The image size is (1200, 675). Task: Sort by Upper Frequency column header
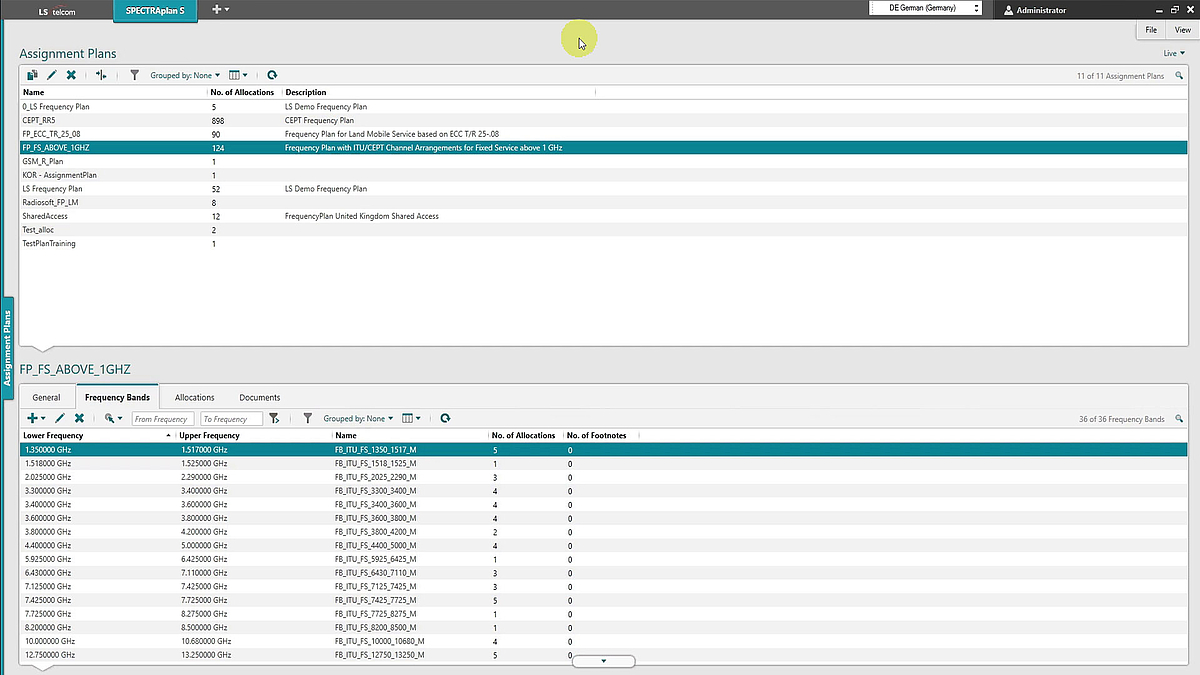tap(253, 435)
